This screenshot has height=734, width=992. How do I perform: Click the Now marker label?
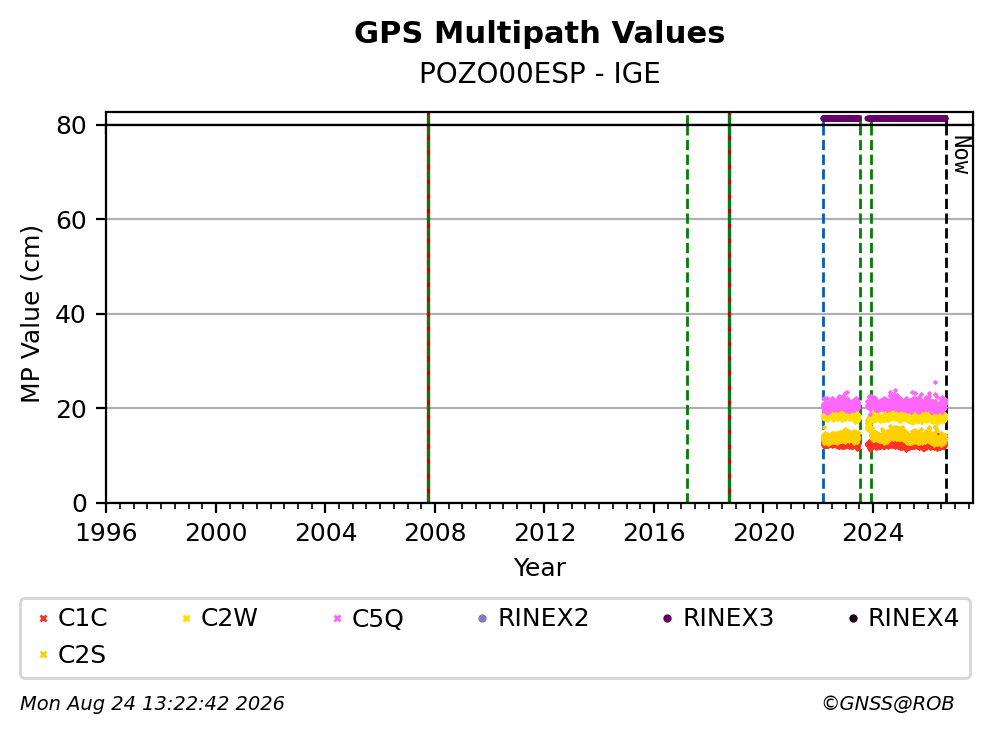[x=962, y=155]
